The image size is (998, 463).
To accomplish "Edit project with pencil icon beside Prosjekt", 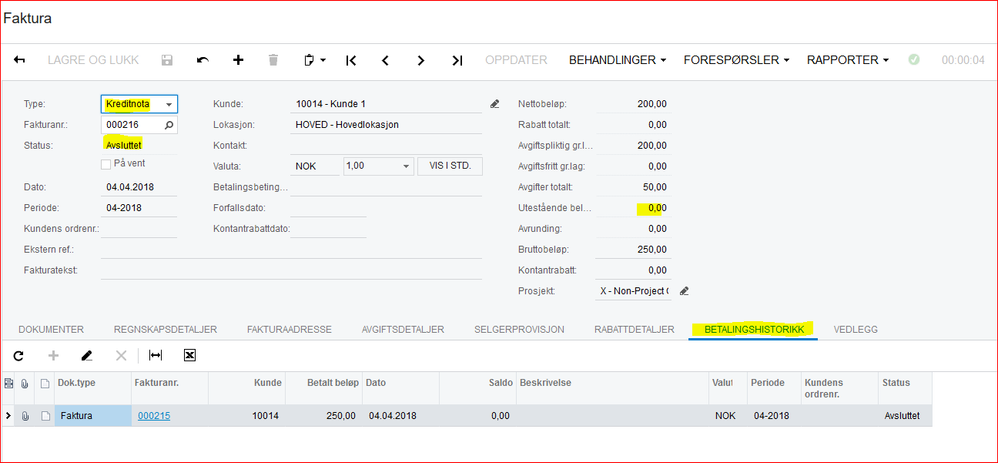I will [684, 291].
